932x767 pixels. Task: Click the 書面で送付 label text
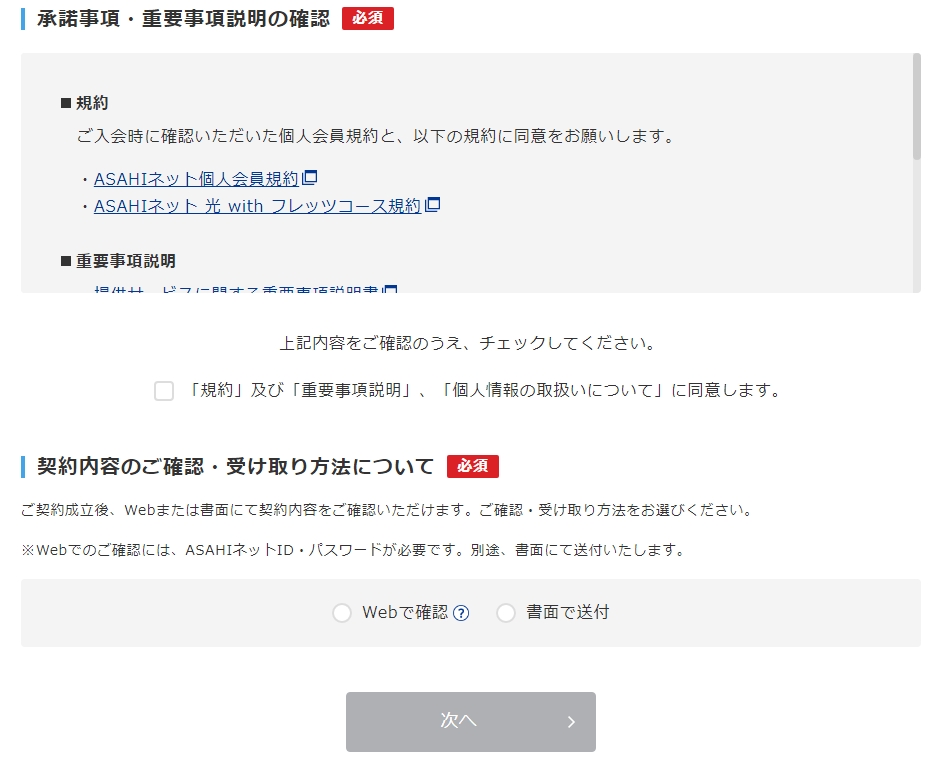[567, 612]
